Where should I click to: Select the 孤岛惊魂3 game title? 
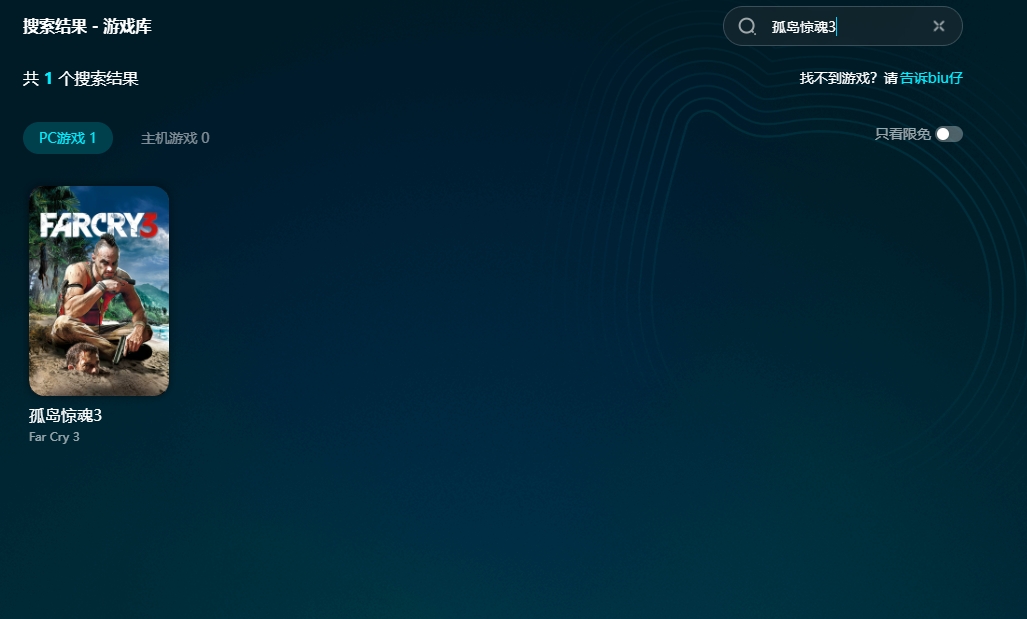pyautogui.click(x=65, y=415)
